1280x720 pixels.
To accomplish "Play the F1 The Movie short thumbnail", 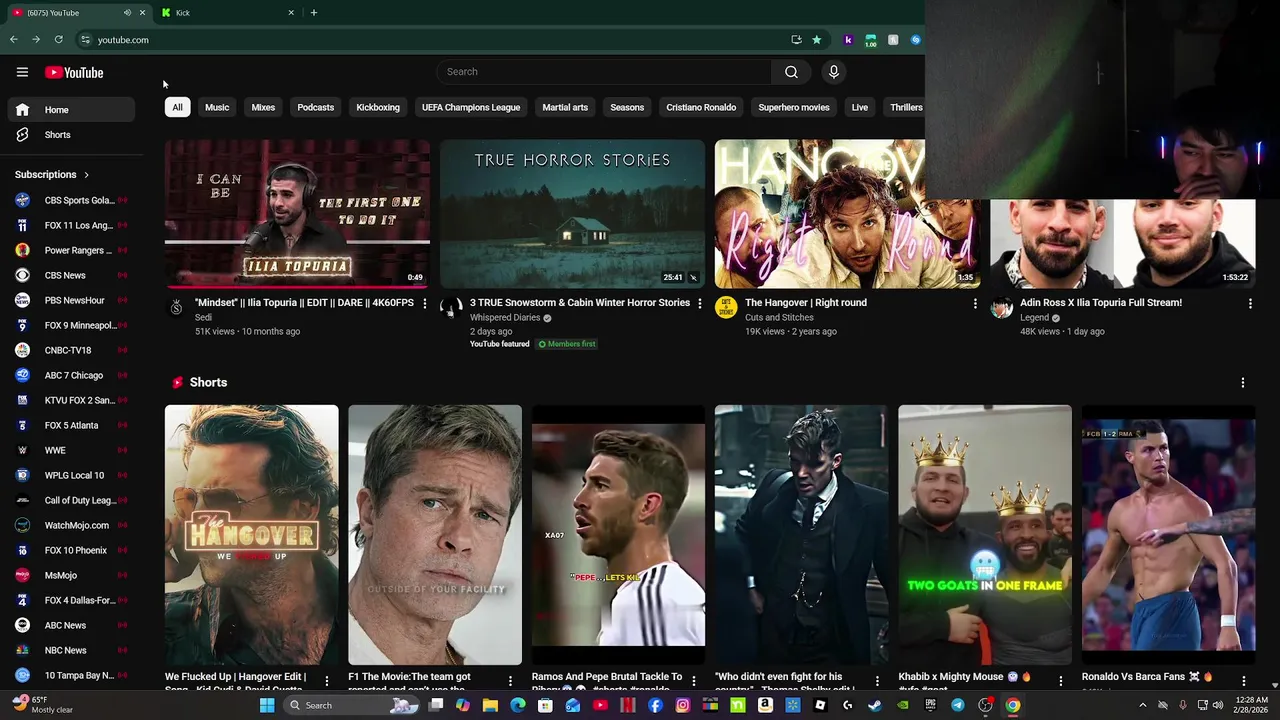I will pyautogui.click(x=435, y=535).
